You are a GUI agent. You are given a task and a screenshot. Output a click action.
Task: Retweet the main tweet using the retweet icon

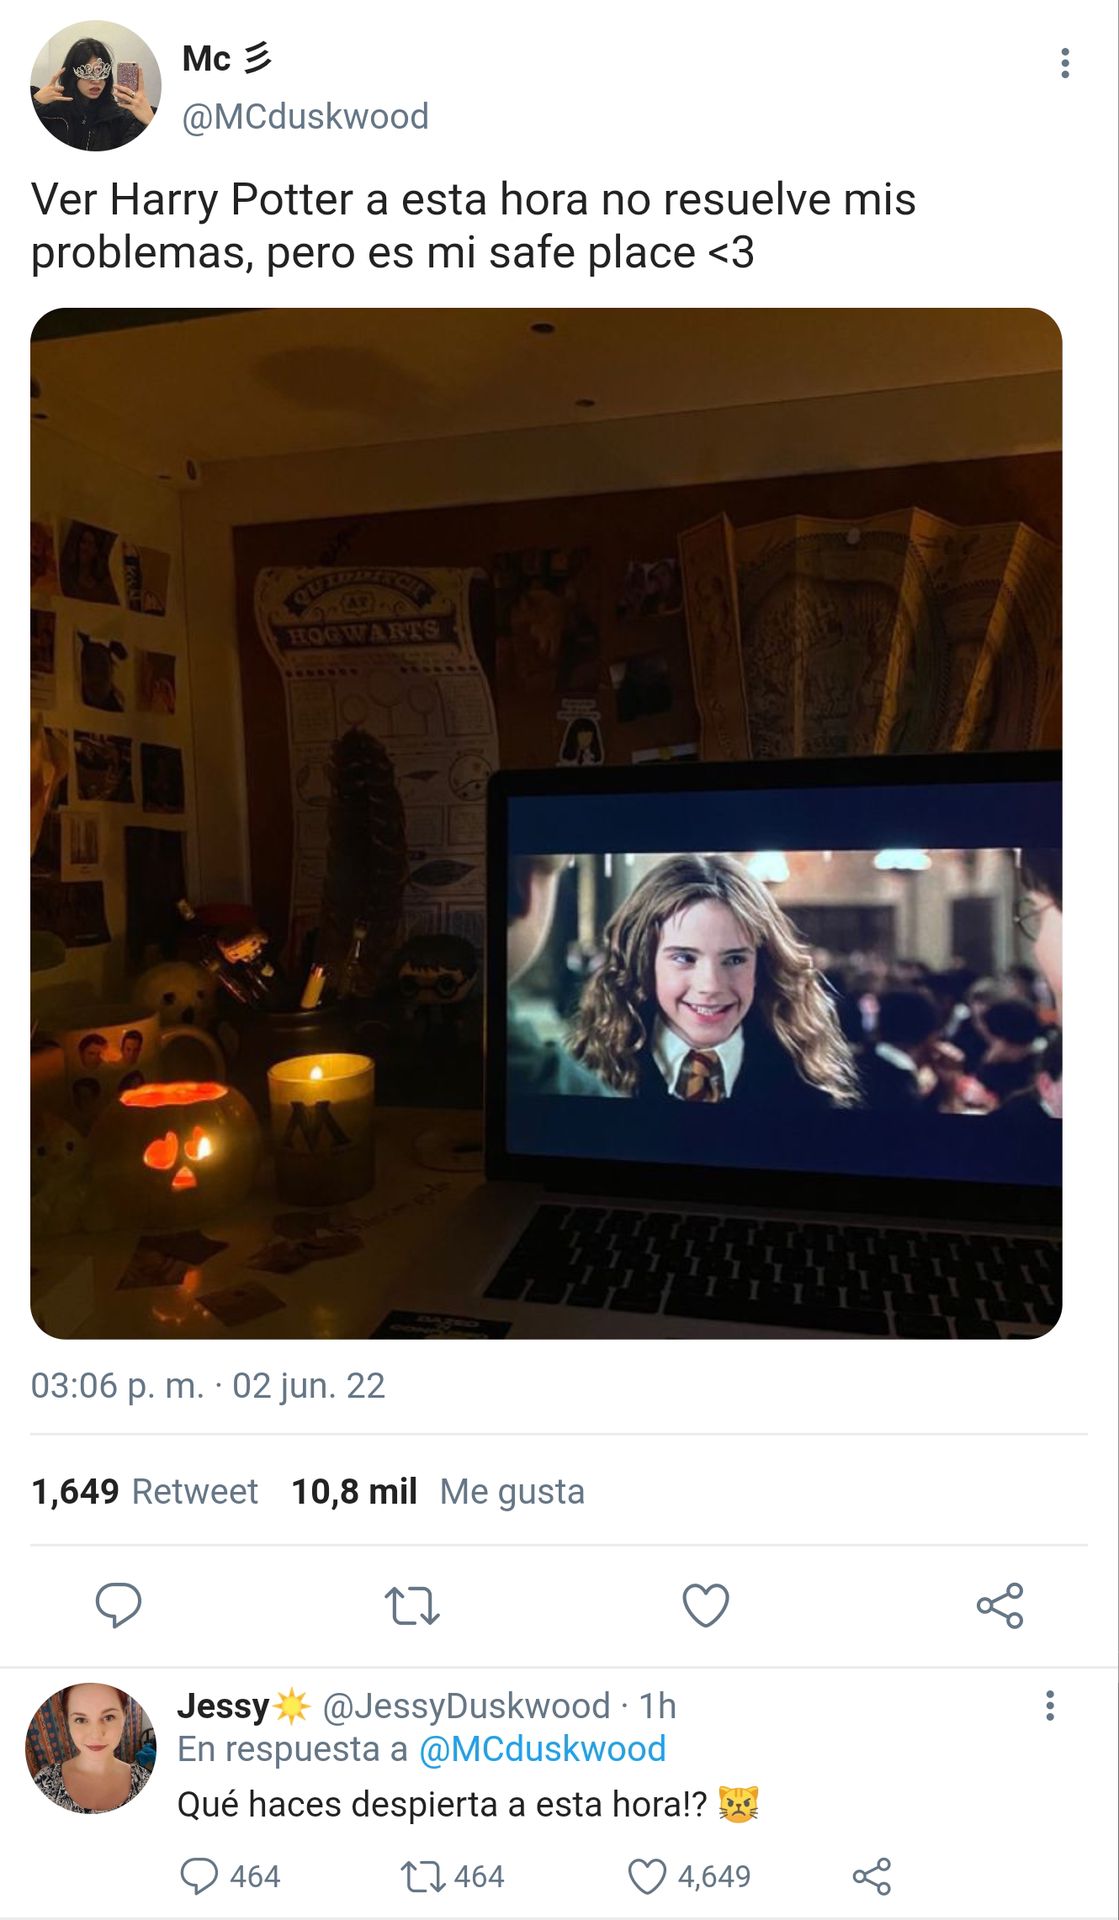[412, 1605]
